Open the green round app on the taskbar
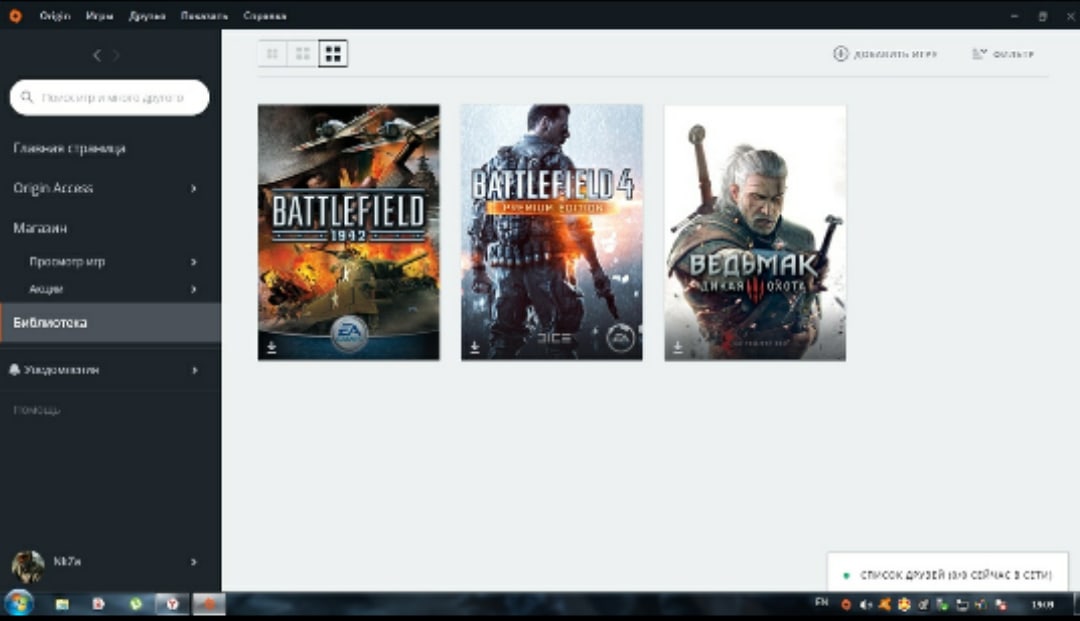The image size is (1080, 621). [x=136, y=604]
